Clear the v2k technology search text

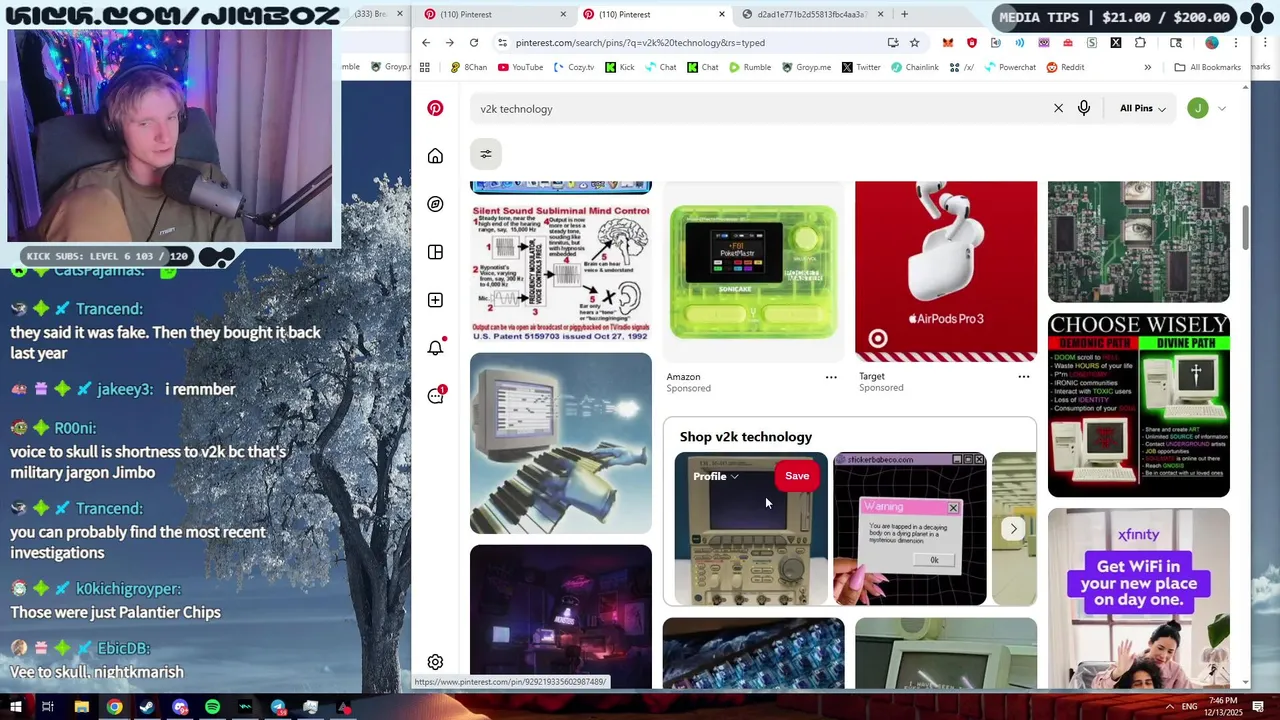[1058, 108]
